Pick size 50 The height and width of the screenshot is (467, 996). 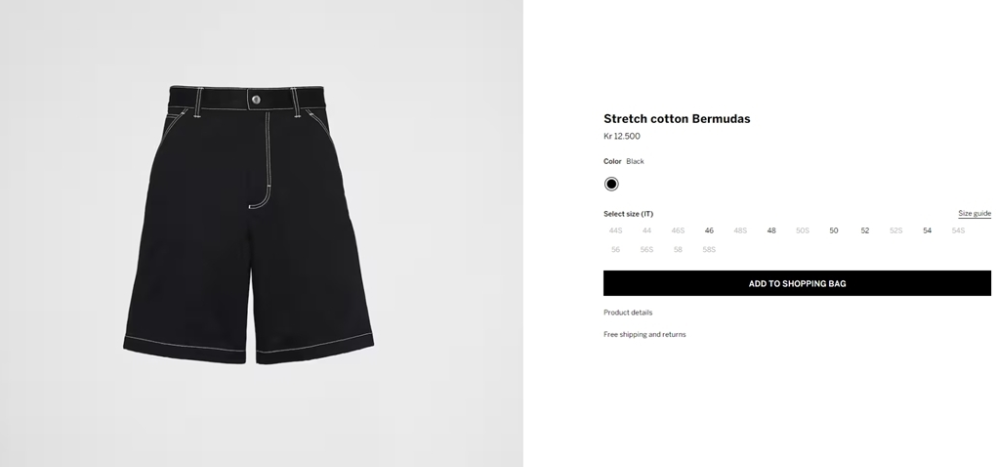833,231
